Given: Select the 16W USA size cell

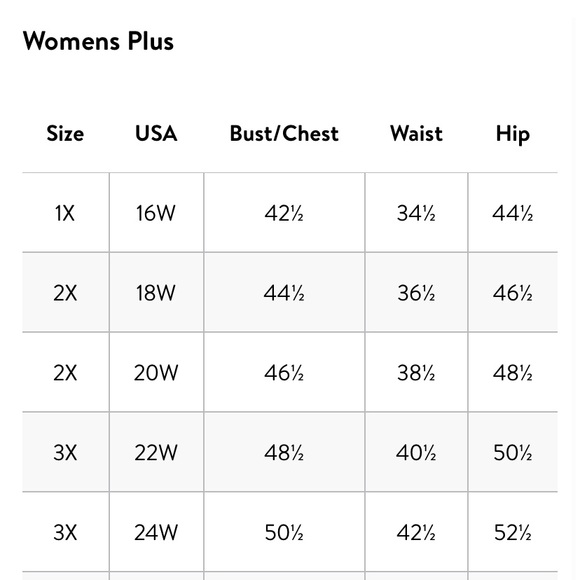Looking at the screenshot, I should coord(156,213).
